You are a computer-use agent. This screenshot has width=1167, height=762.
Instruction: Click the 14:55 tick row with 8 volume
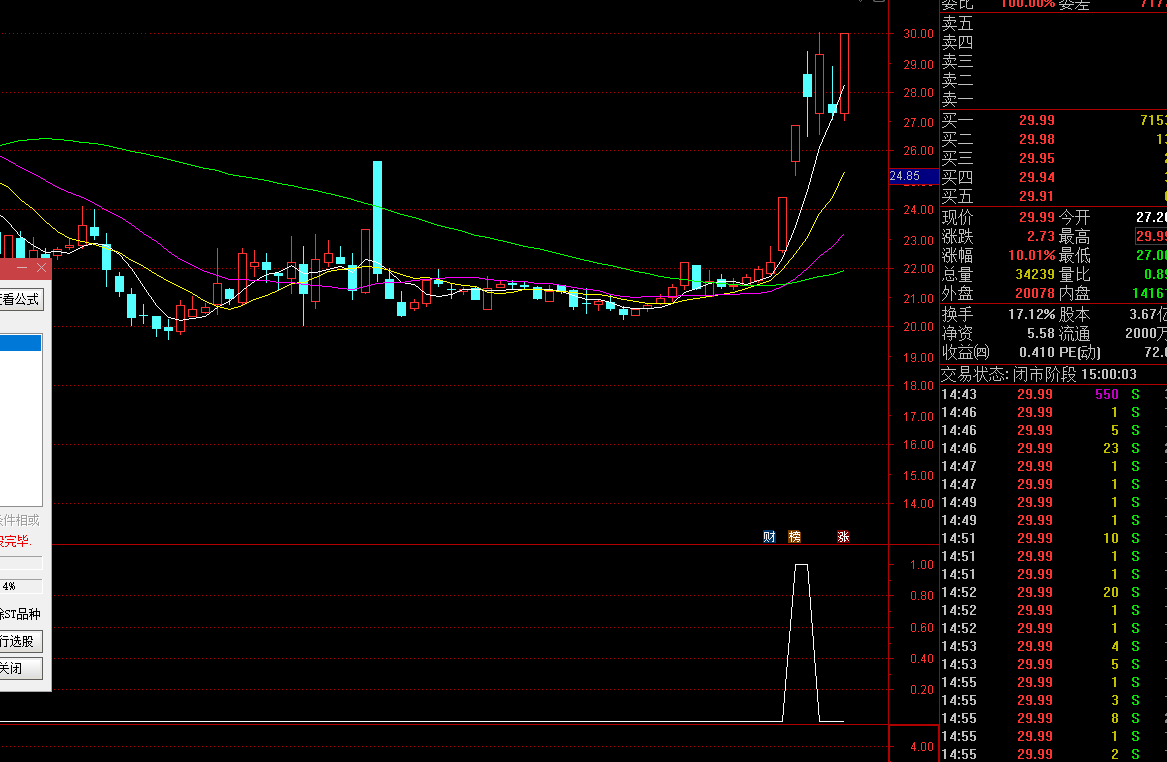[x=1053, y=718]
